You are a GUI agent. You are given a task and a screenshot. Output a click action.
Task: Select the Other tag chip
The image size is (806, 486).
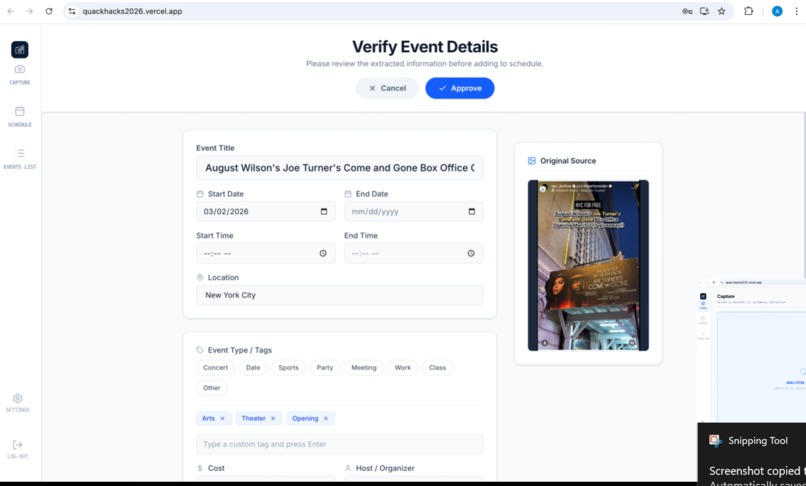211,388
